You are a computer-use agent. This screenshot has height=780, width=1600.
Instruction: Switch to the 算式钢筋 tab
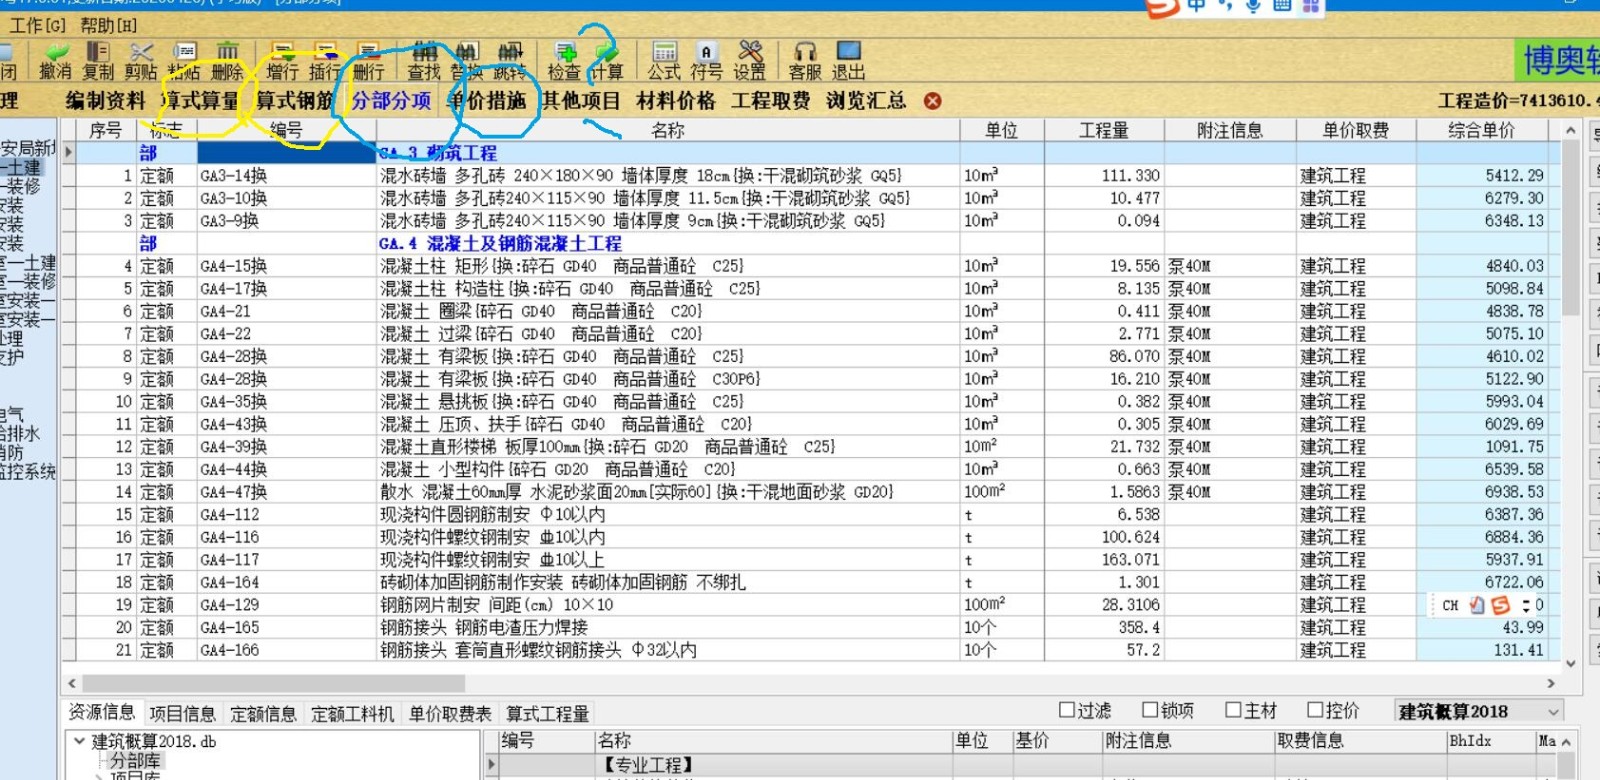click(x=294, y=101)
